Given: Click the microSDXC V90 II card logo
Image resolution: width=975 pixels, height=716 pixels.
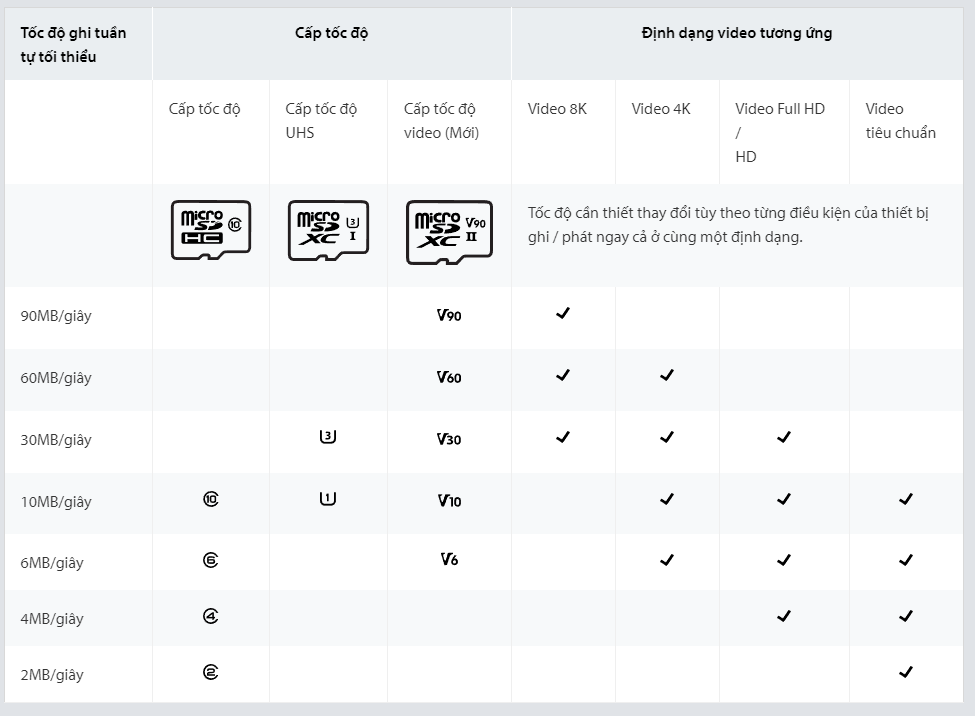Looking at the screenshot, I should [x=449, y=232].
